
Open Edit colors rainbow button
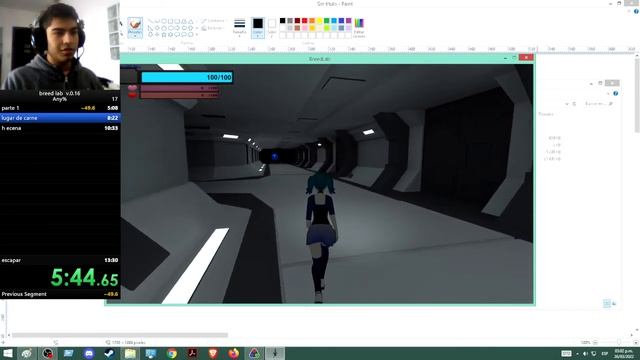359,27
